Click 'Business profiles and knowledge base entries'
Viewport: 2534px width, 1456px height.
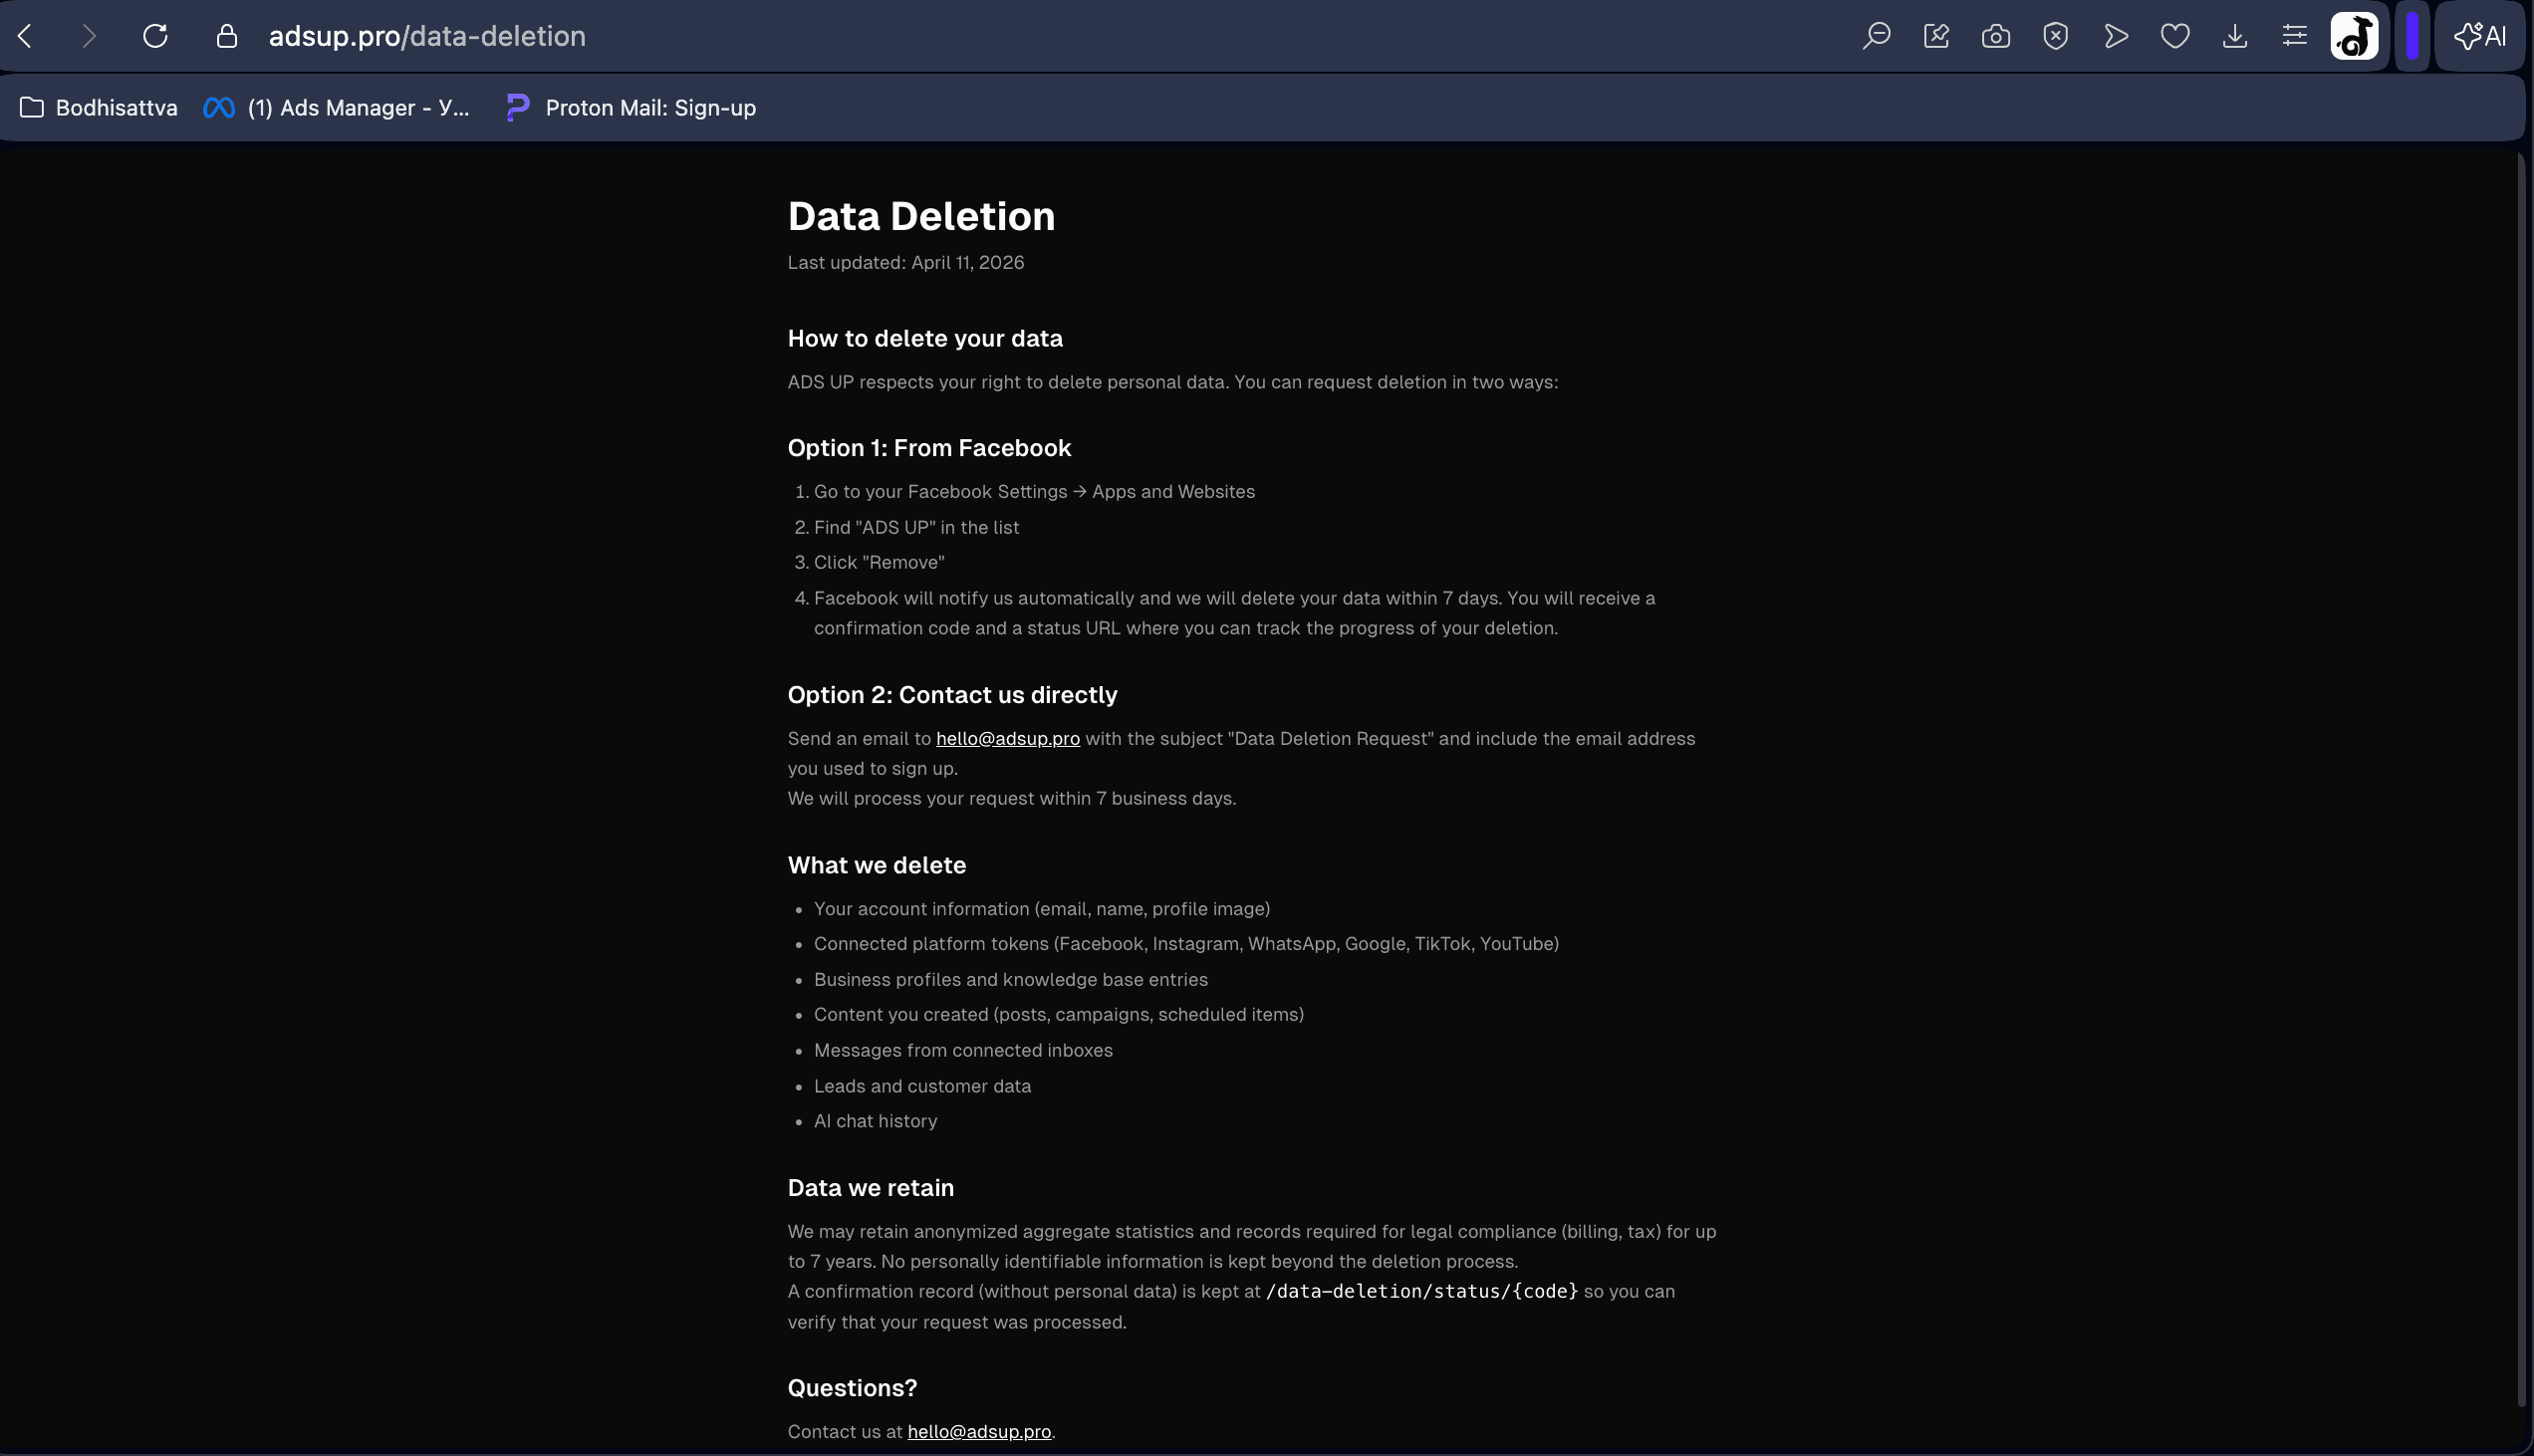pos(1011,979)
